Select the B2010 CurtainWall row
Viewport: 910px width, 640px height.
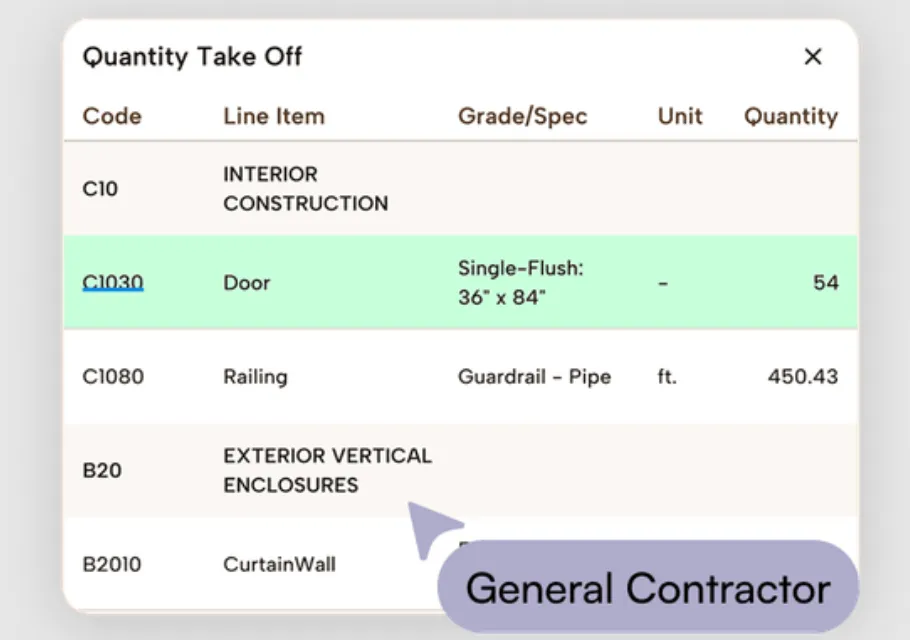279,565
